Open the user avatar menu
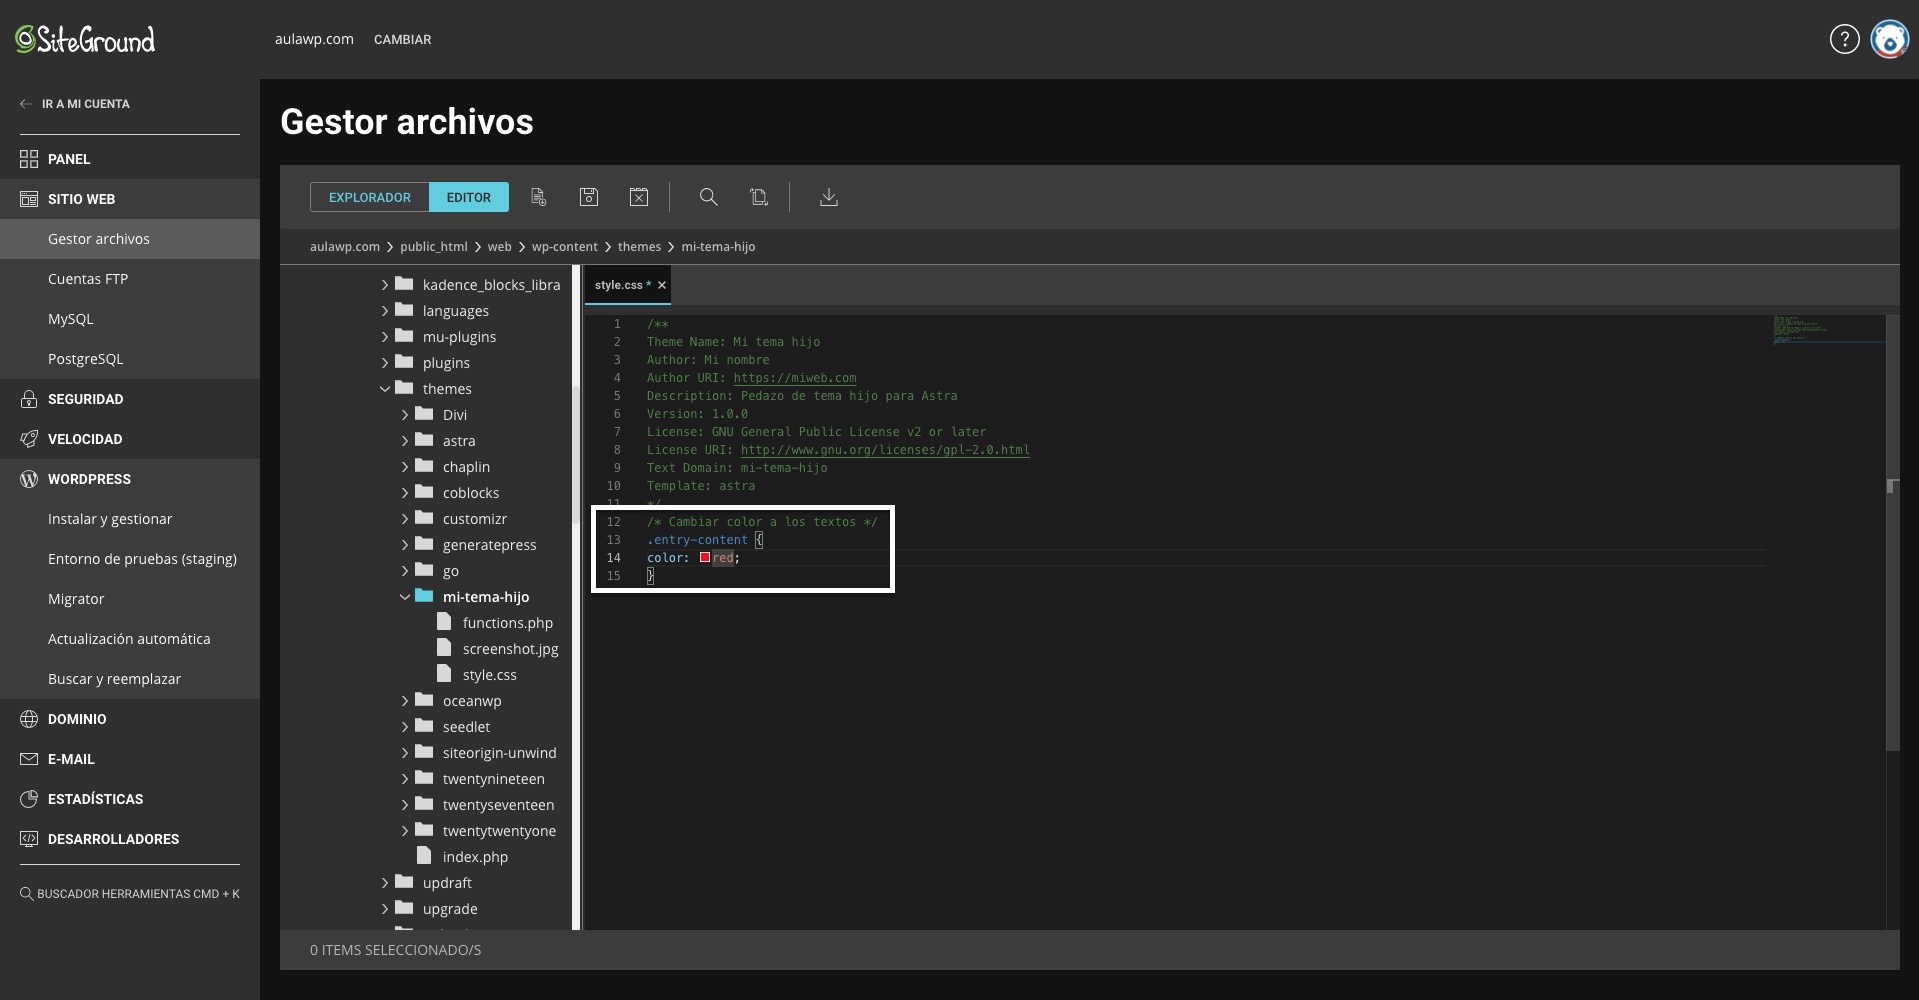 click(x=1890, y=39)
